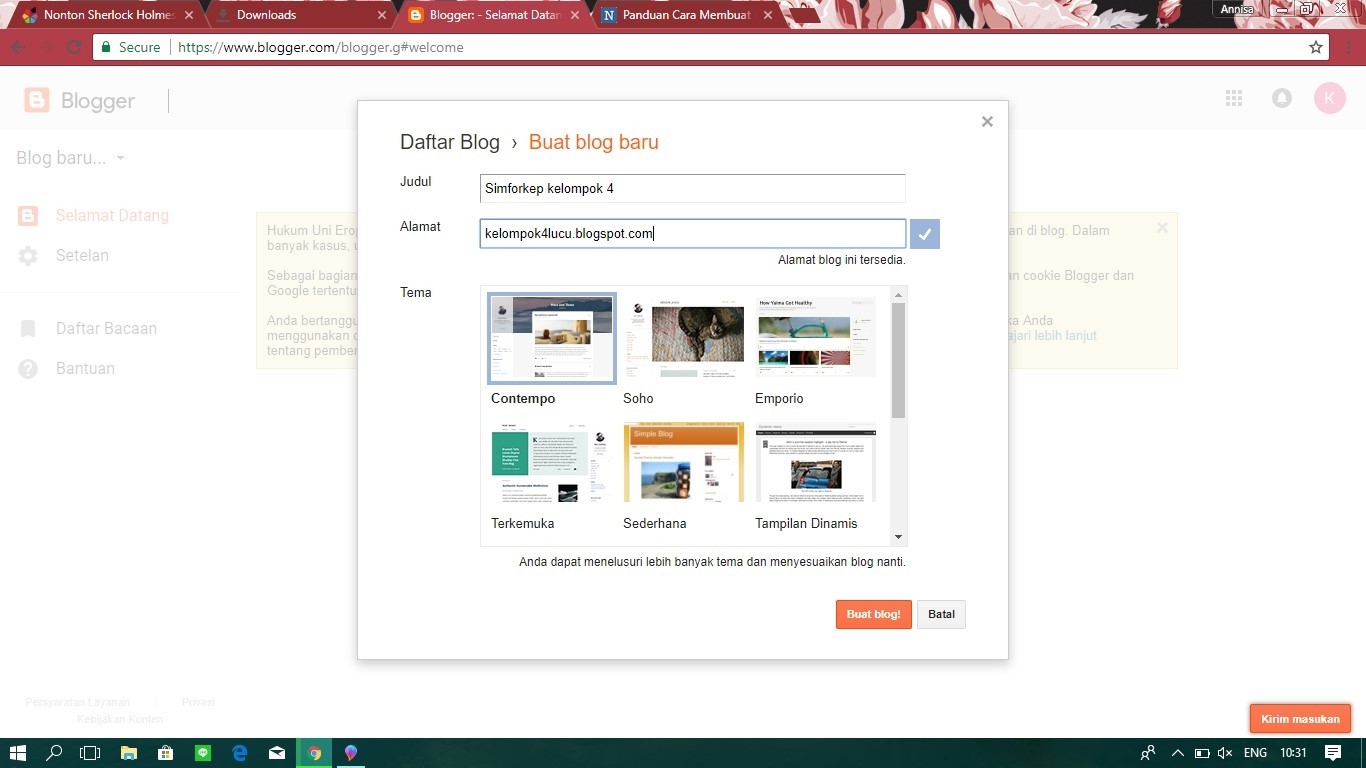Open Setelan in the sidebar

tap(82, 256)
